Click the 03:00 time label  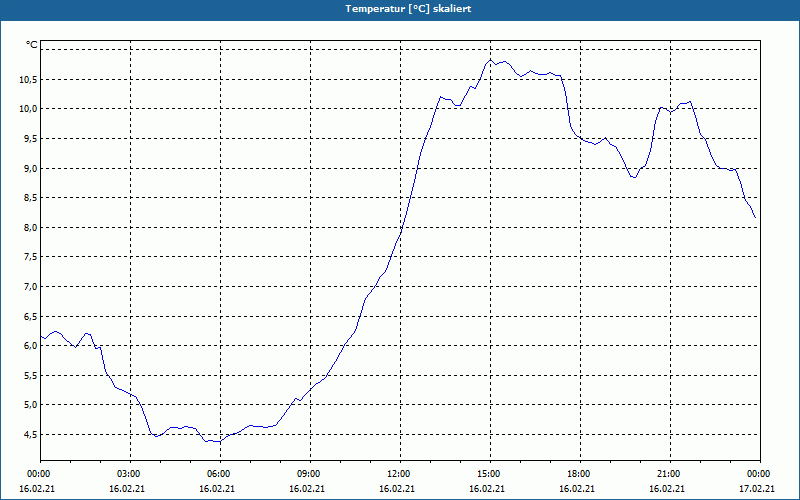[x=128, y=473]
